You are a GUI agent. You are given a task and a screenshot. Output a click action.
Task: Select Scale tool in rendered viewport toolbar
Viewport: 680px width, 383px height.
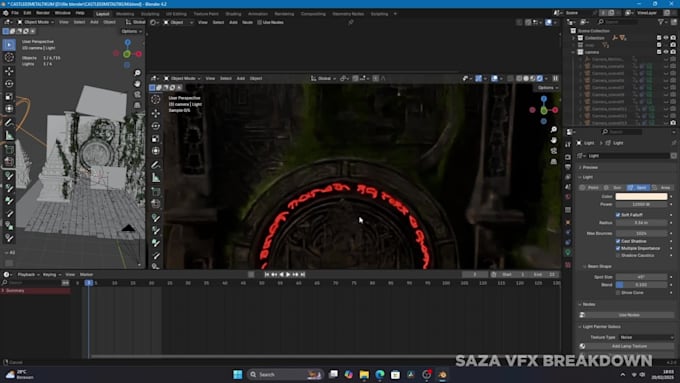tap(156, 138)
